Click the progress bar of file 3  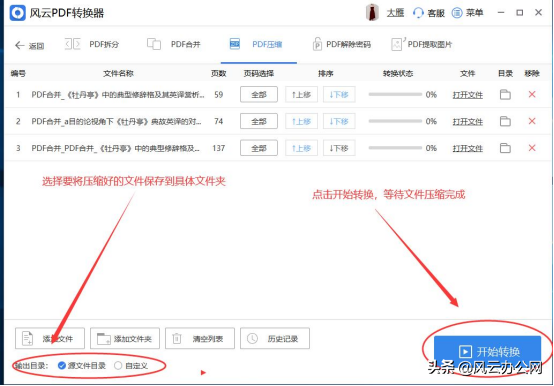(395, 148)
